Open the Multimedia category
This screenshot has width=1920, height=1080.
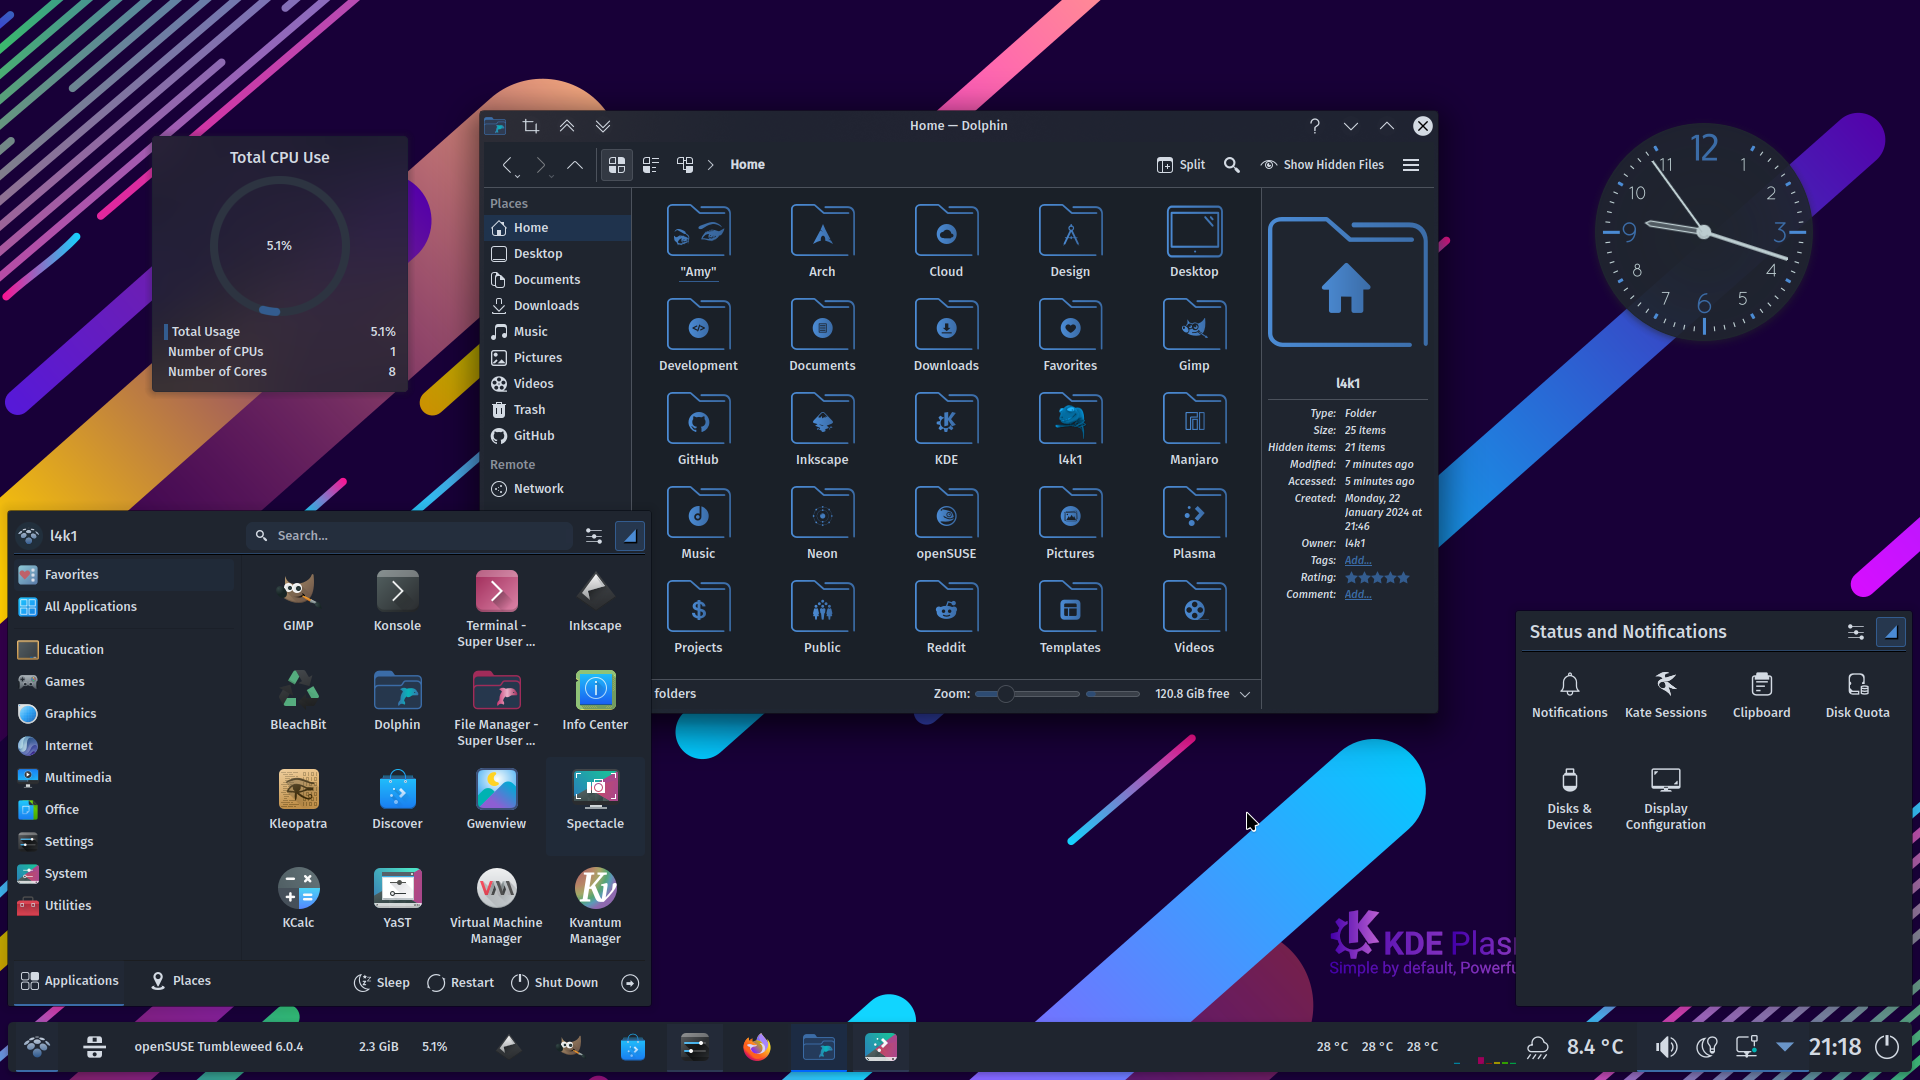[124, 778]
